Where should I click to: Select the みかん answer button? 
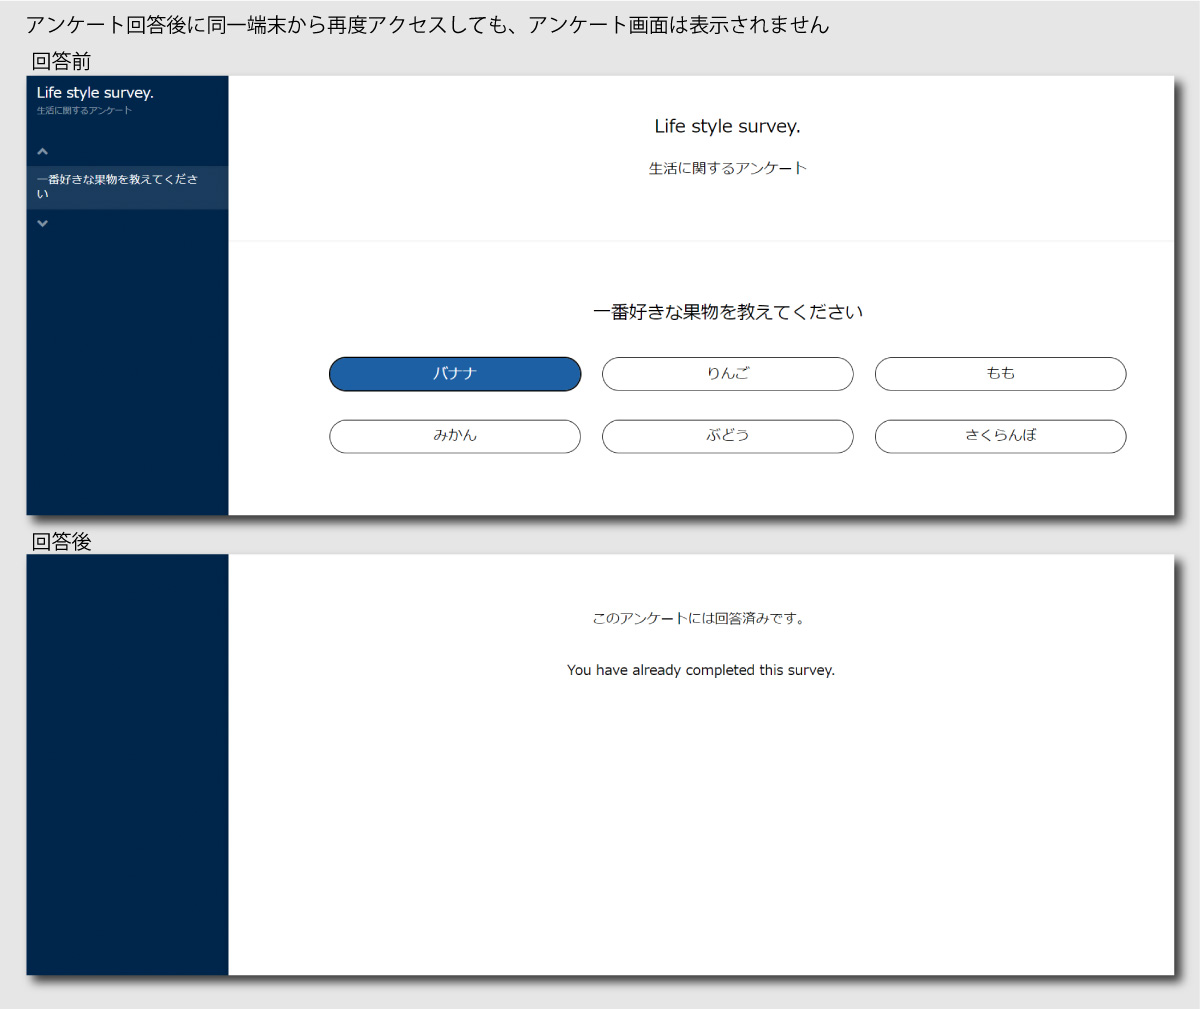[455, 436]
